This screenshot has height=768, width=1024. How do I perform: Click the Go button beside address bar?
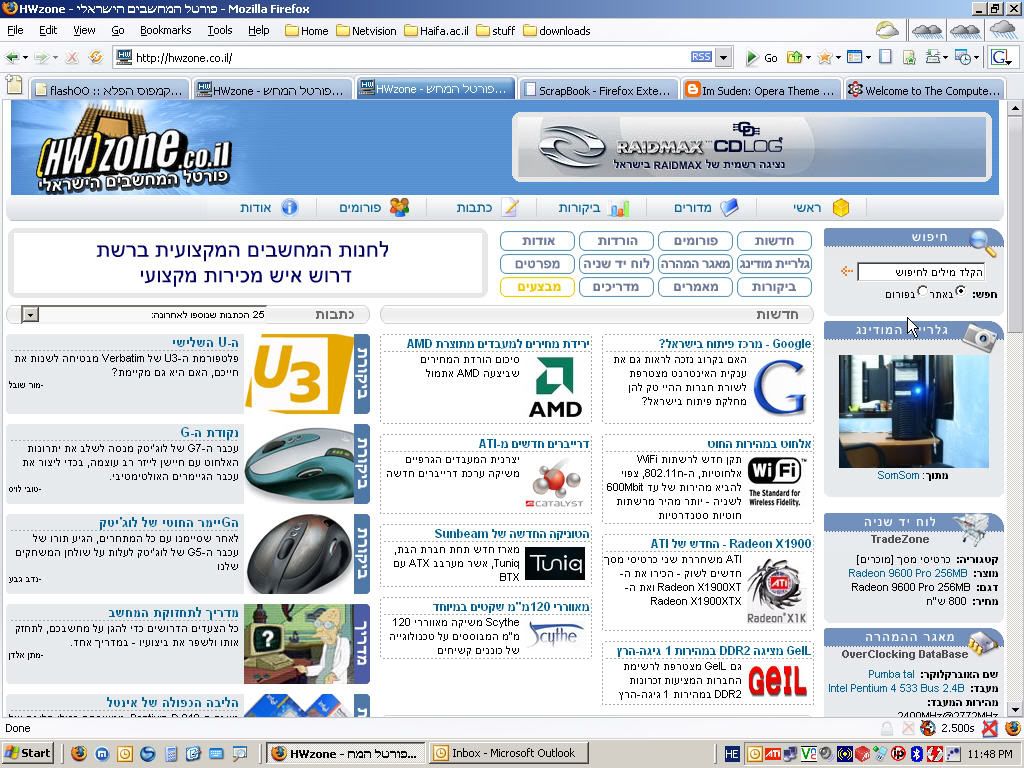coord(762,57)
